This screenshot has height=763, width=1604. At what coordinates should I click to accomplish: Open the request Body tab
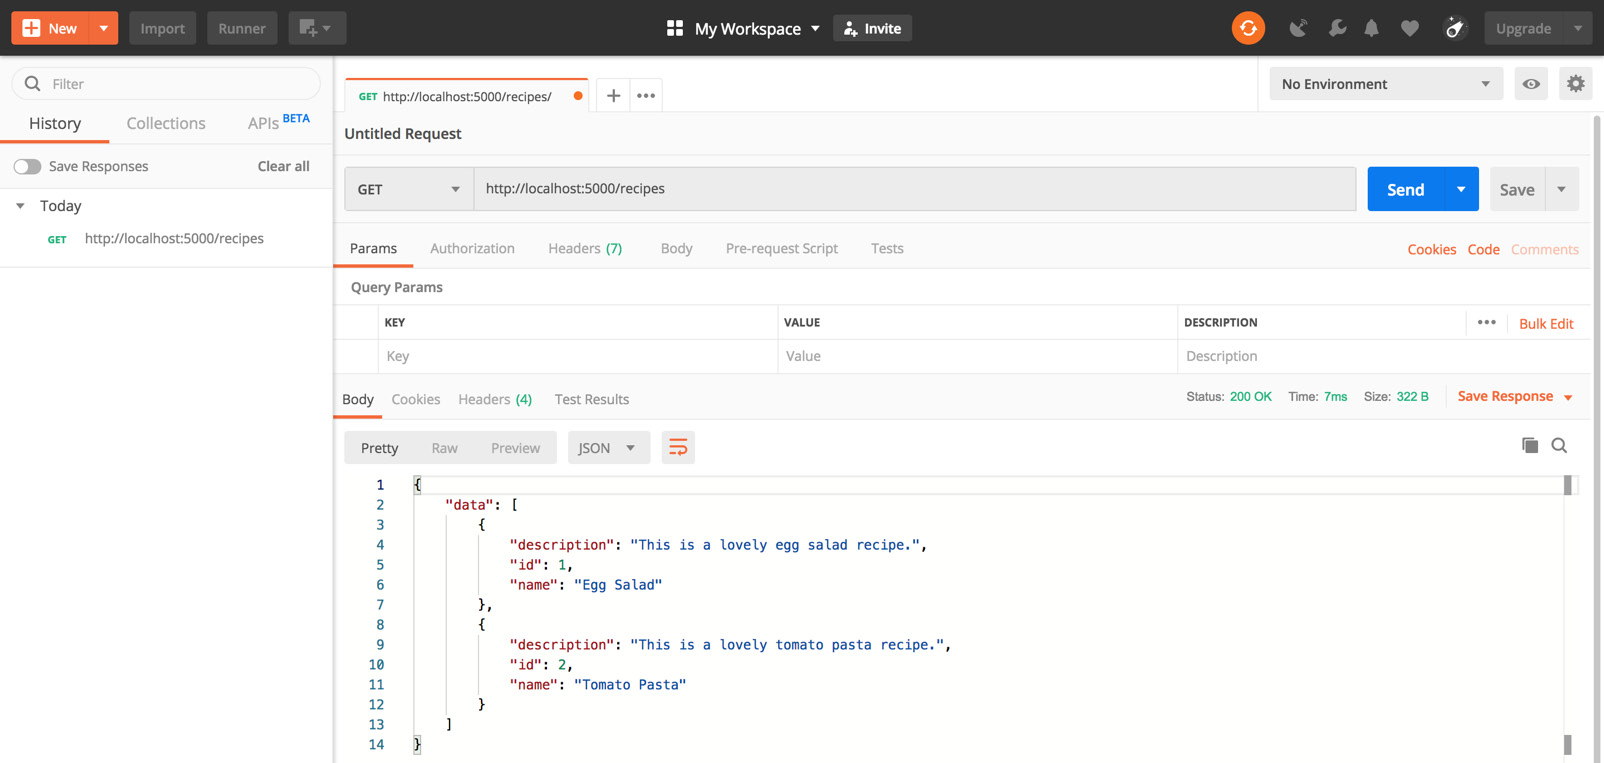tap(676, 248)
